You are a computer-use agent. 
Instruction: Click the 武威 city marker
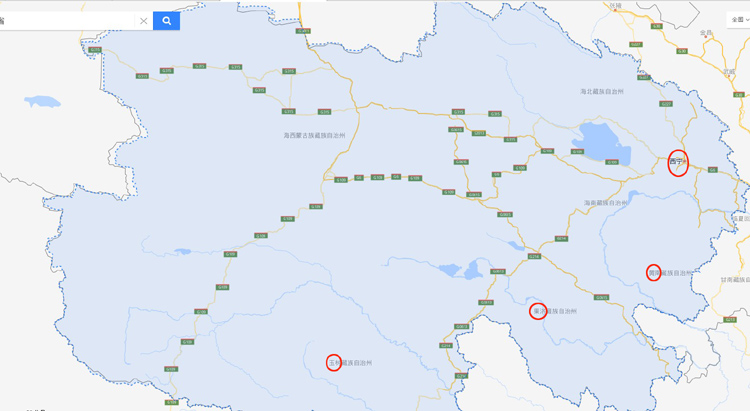click(x=728, y=72)
